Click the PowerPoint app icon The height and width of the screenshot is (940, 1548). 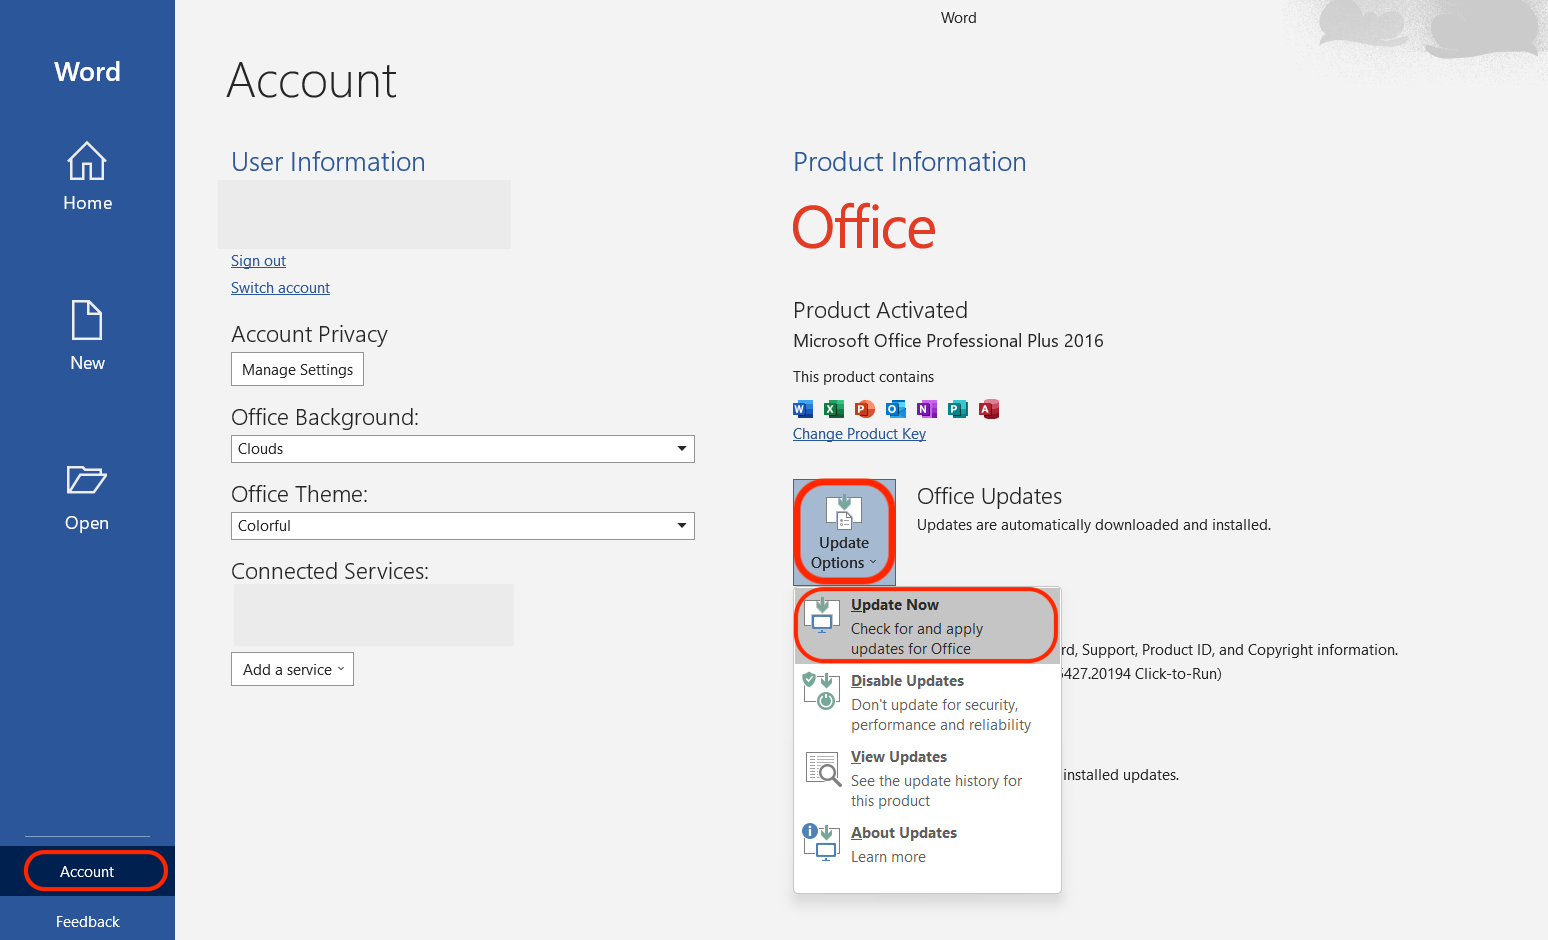865,409
